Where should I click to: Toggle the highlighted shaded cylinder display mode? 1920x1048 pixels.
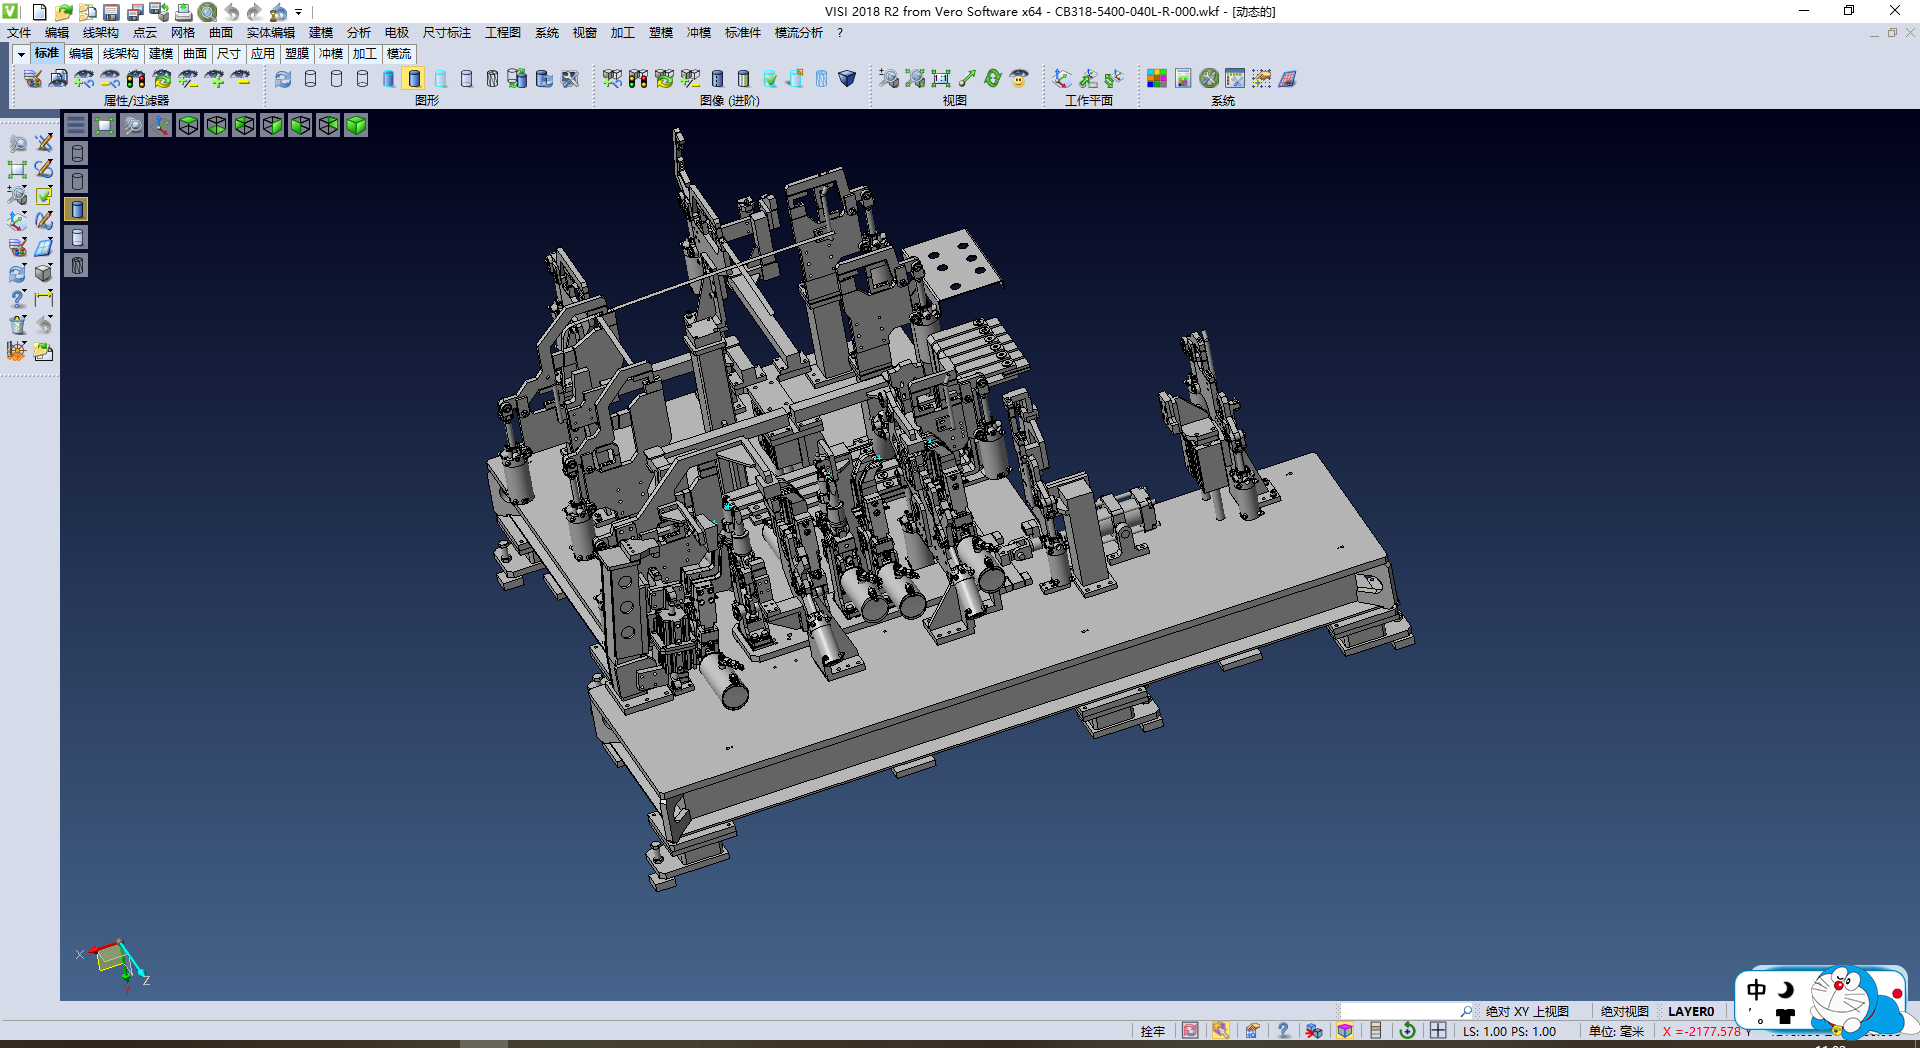pos(414,78)
